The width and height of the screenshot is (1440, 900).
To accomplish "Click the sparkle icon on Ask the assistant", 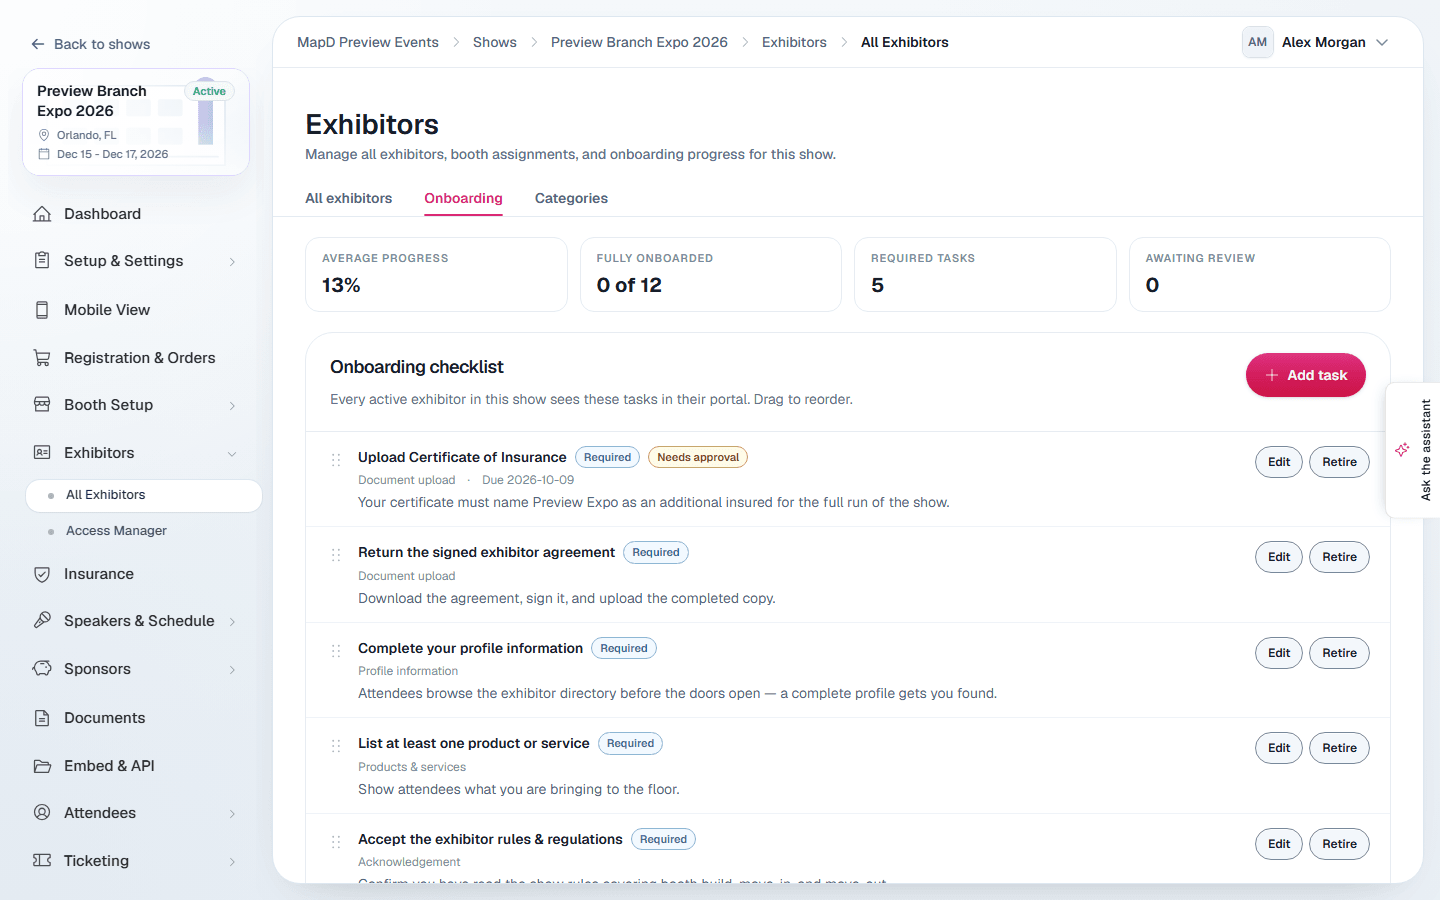I will [x=1402, y=450].
